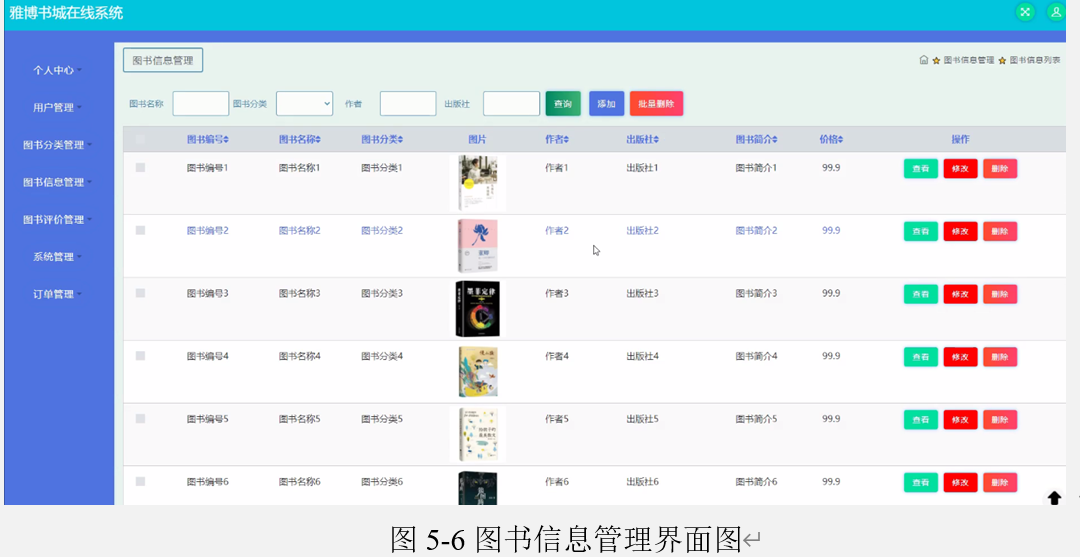
Task: Click the green 查询 button
Action: tap(563, 103)
